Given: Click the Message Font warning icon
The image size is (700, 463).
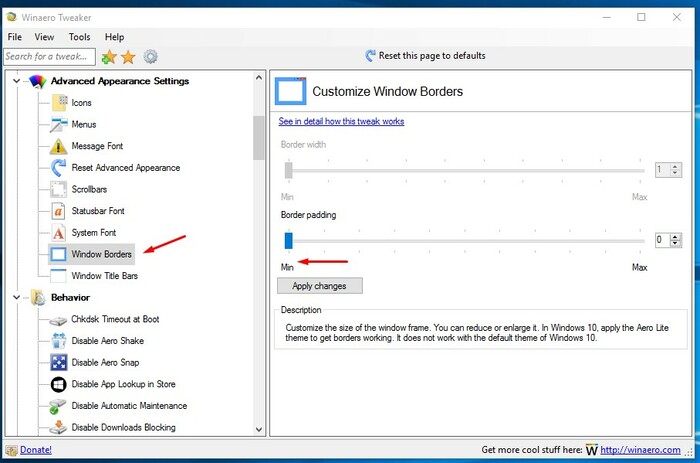Looking at the screenshot, I should pyautogui.click(x=58, y=146).
